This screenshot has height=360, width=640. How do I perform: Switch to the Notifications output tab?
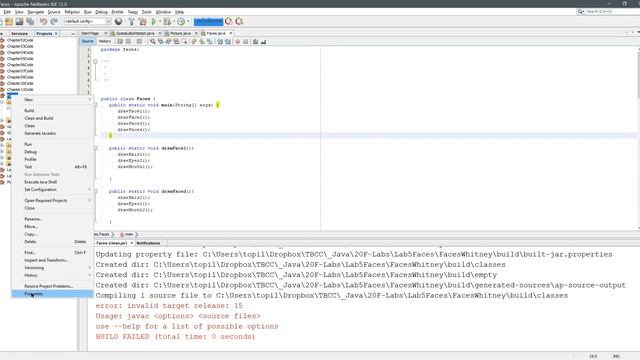148,243
